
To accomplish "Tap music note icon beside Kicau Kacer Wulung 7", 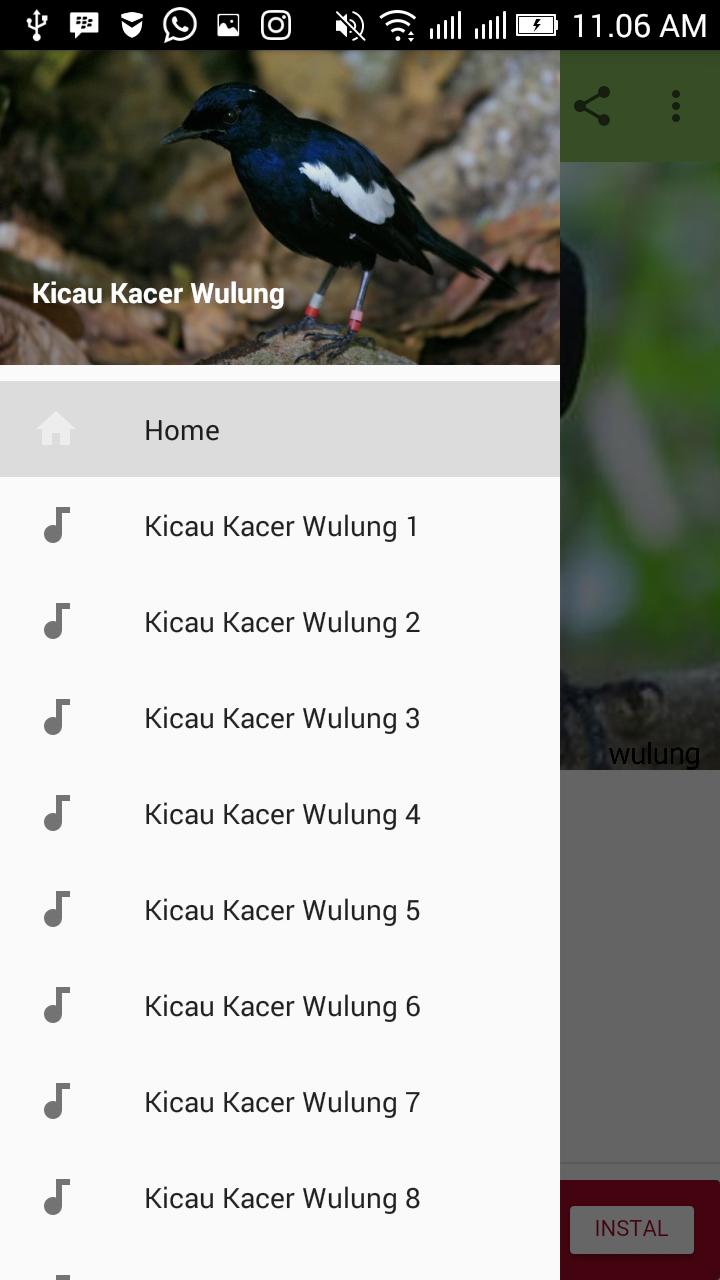I will [x=57, y=1101].
